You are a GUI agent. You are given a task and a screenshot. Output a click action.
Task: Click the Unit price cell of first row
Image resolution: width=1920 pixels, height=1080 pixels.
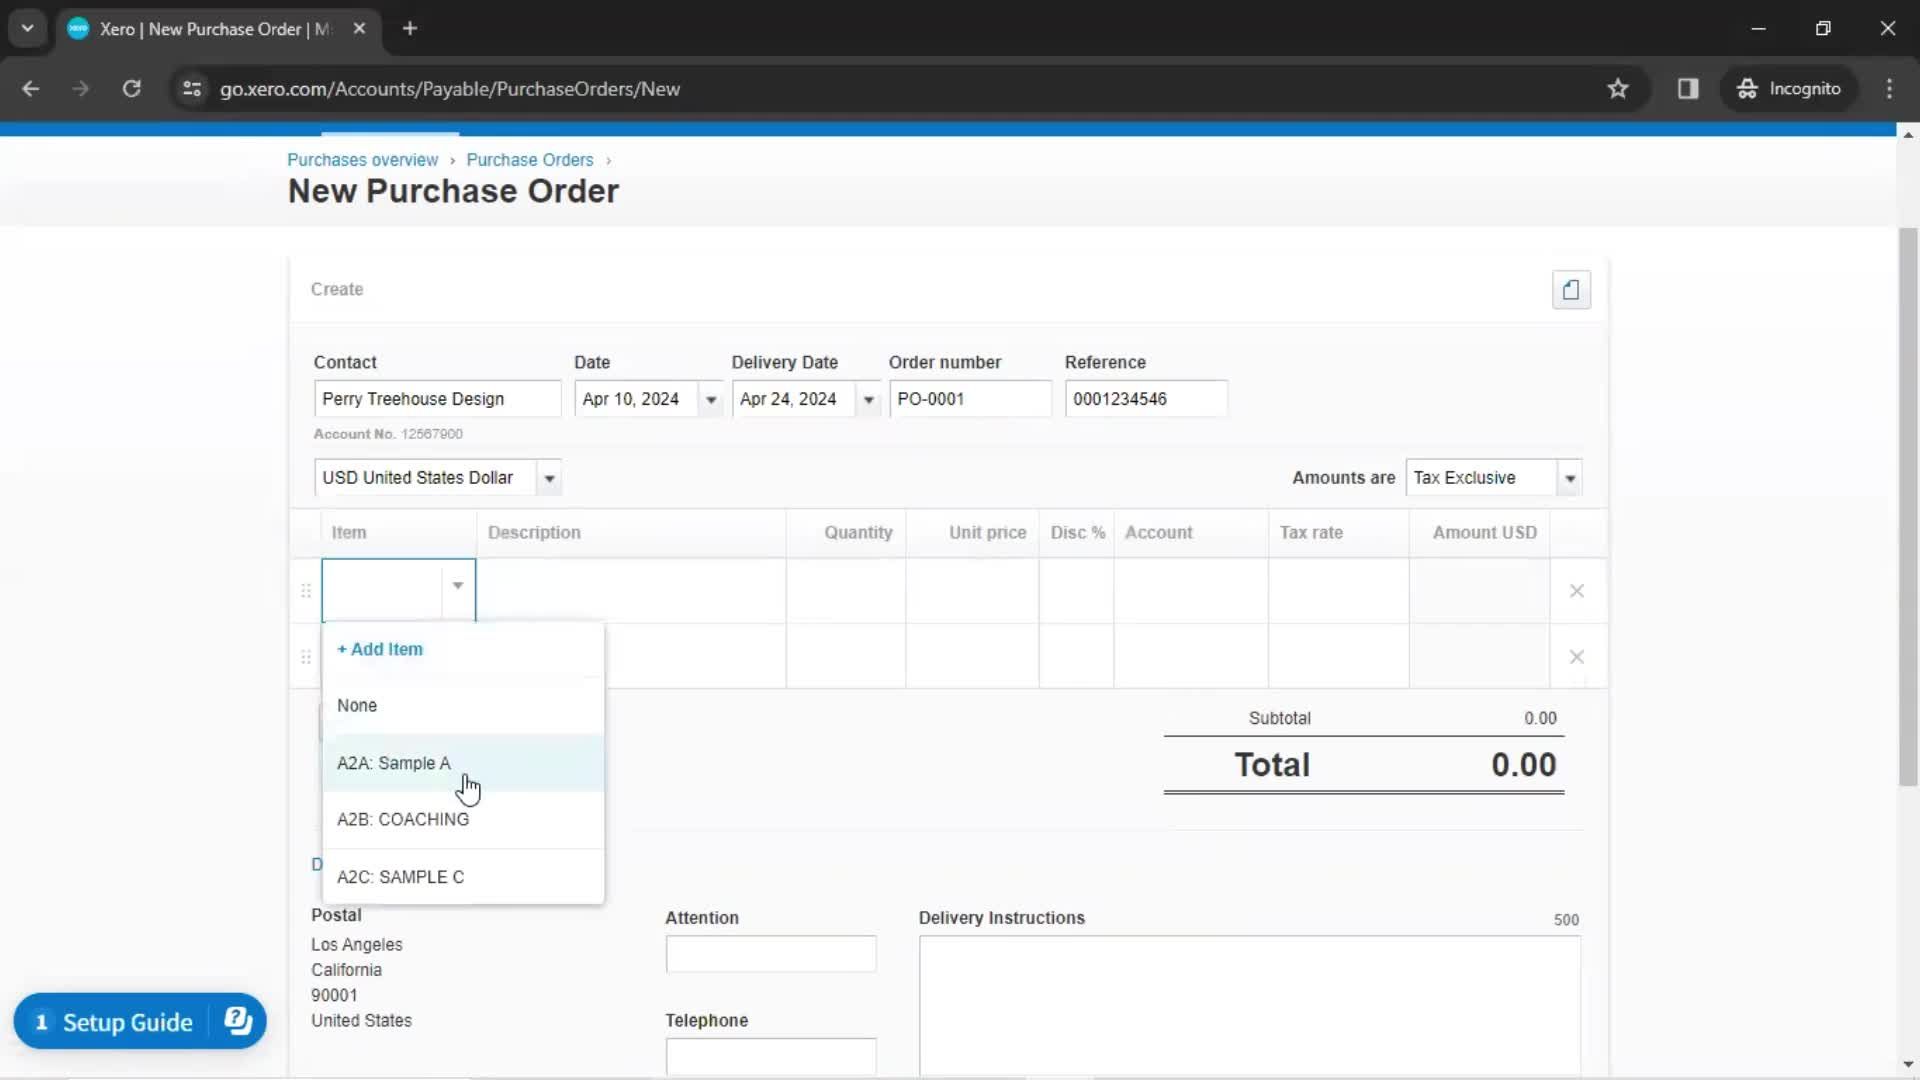972,591
